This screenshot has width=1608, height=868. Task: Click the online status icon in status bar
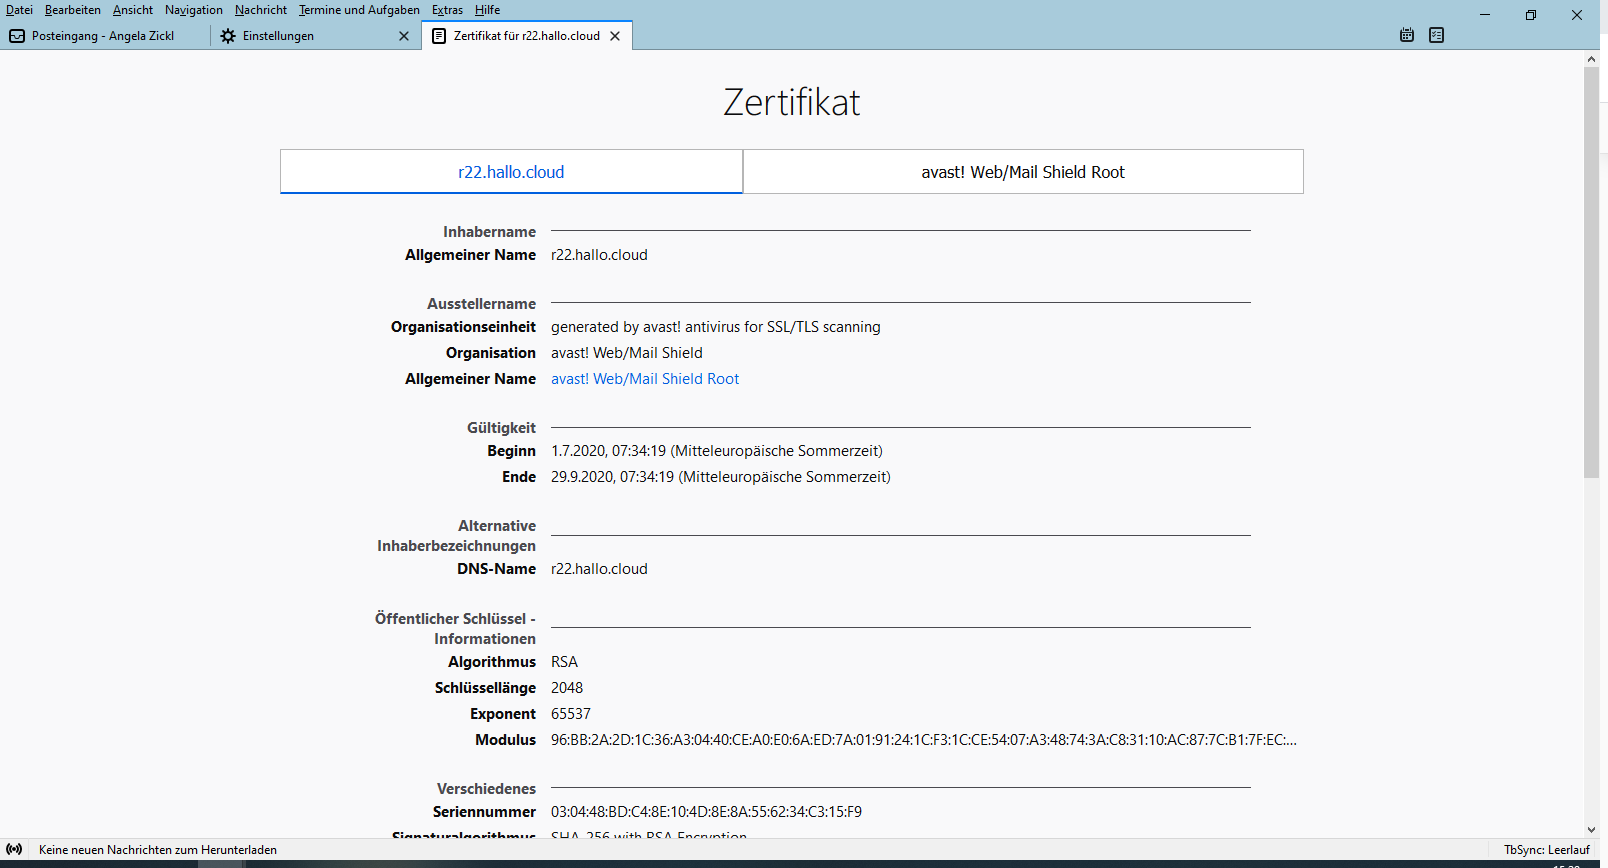click(14, 849)
